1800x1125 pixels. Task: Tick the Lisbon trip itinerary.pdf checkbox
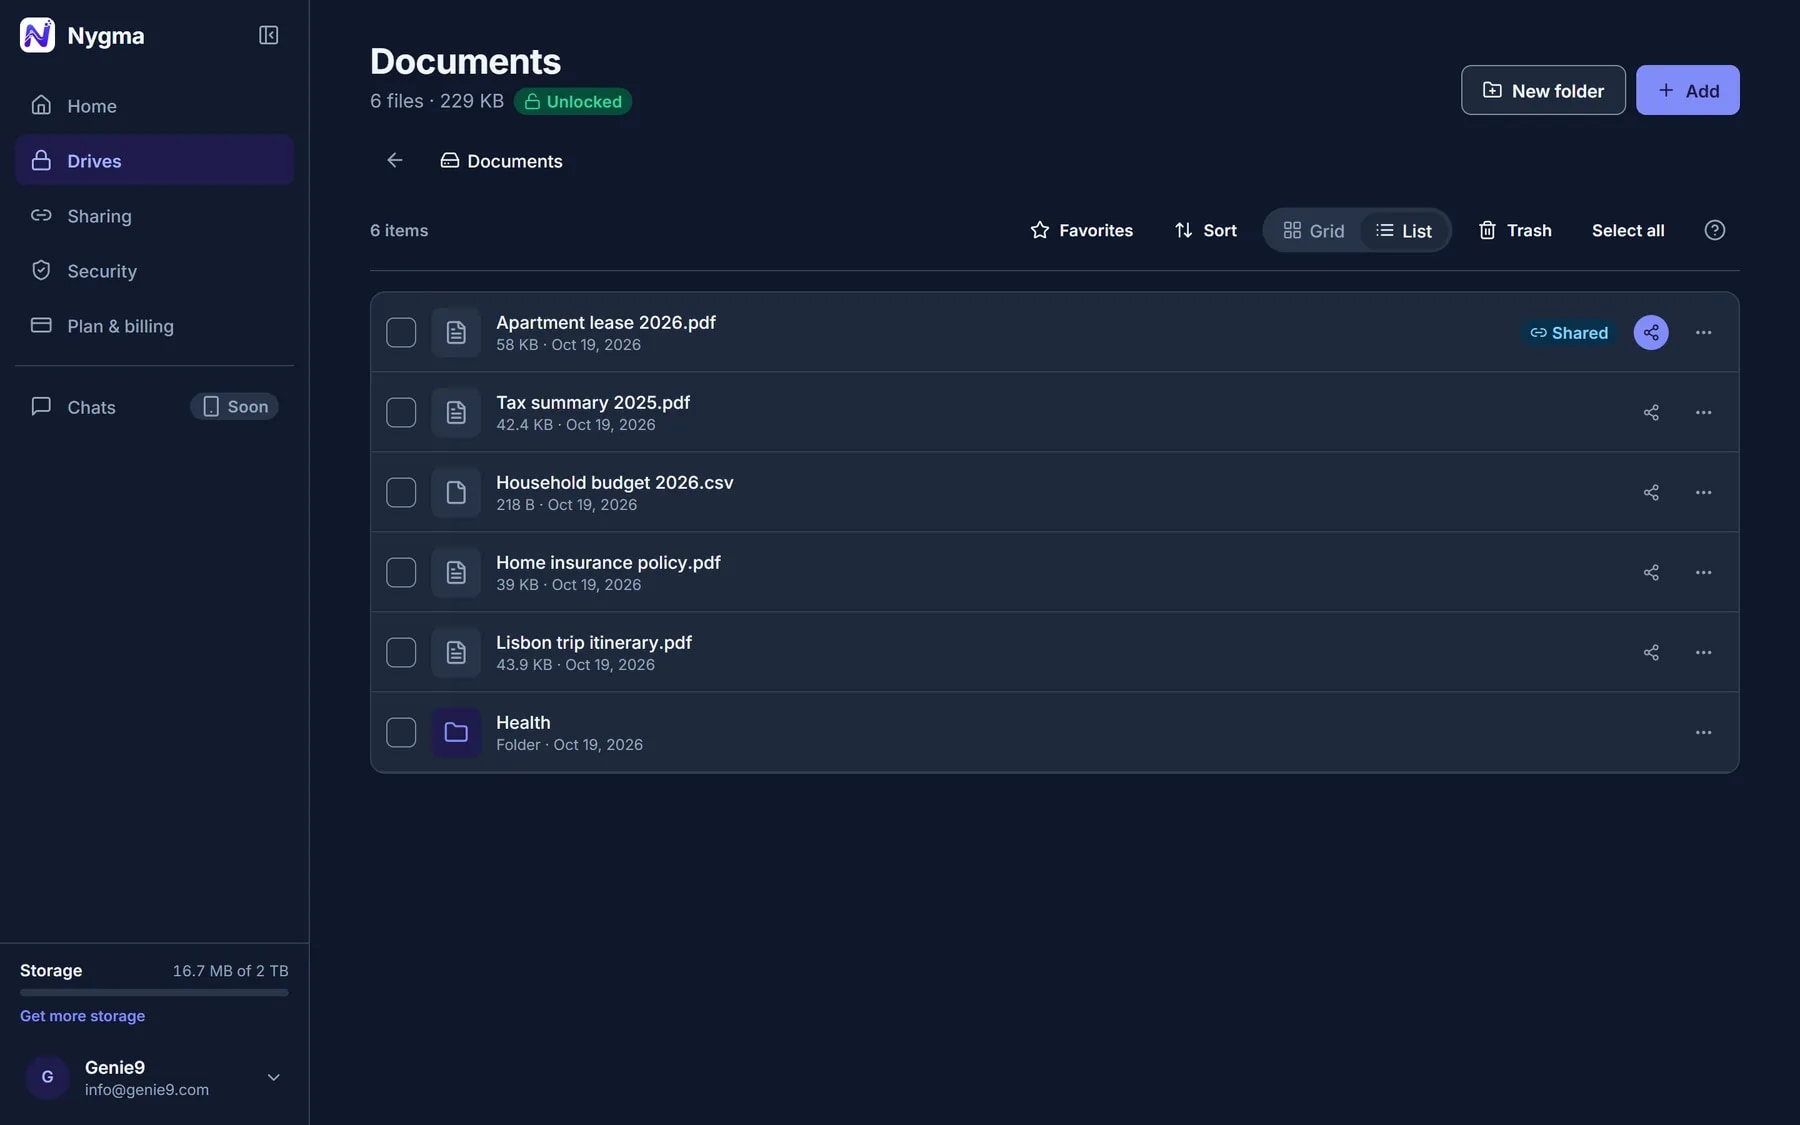(401, 652)
